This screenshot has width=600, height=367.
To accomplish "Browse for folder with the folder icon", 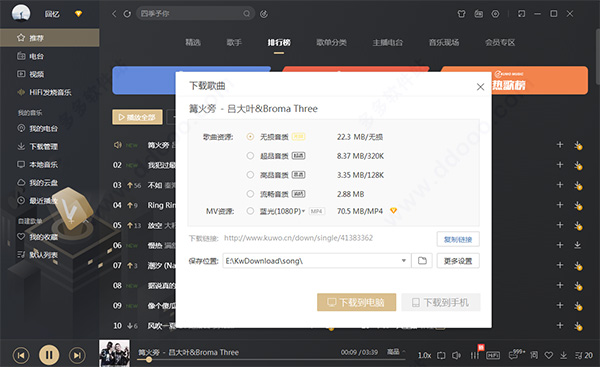I will [x=422, y=261].
